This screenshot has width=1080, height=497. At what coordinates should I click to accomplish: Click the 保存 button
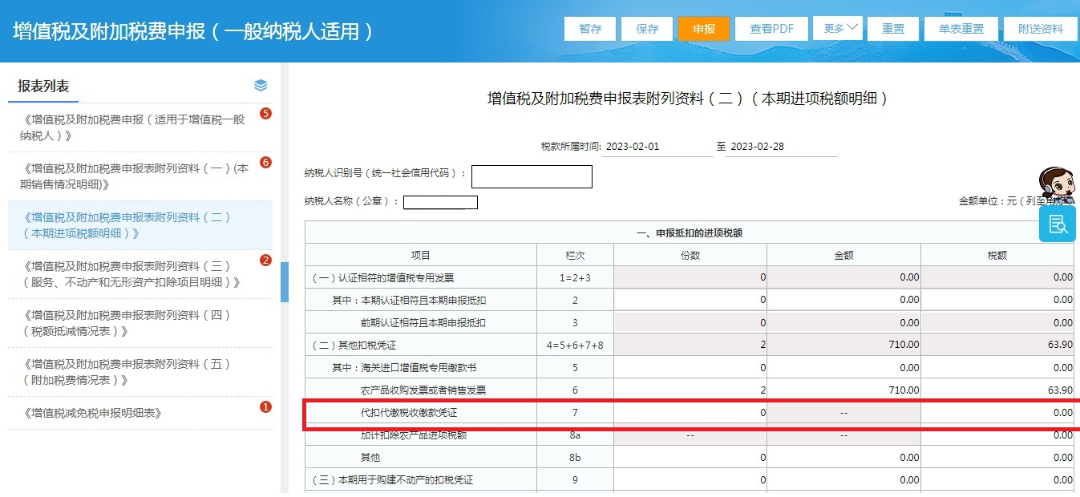pyautogui.click(x=647, y=29)
